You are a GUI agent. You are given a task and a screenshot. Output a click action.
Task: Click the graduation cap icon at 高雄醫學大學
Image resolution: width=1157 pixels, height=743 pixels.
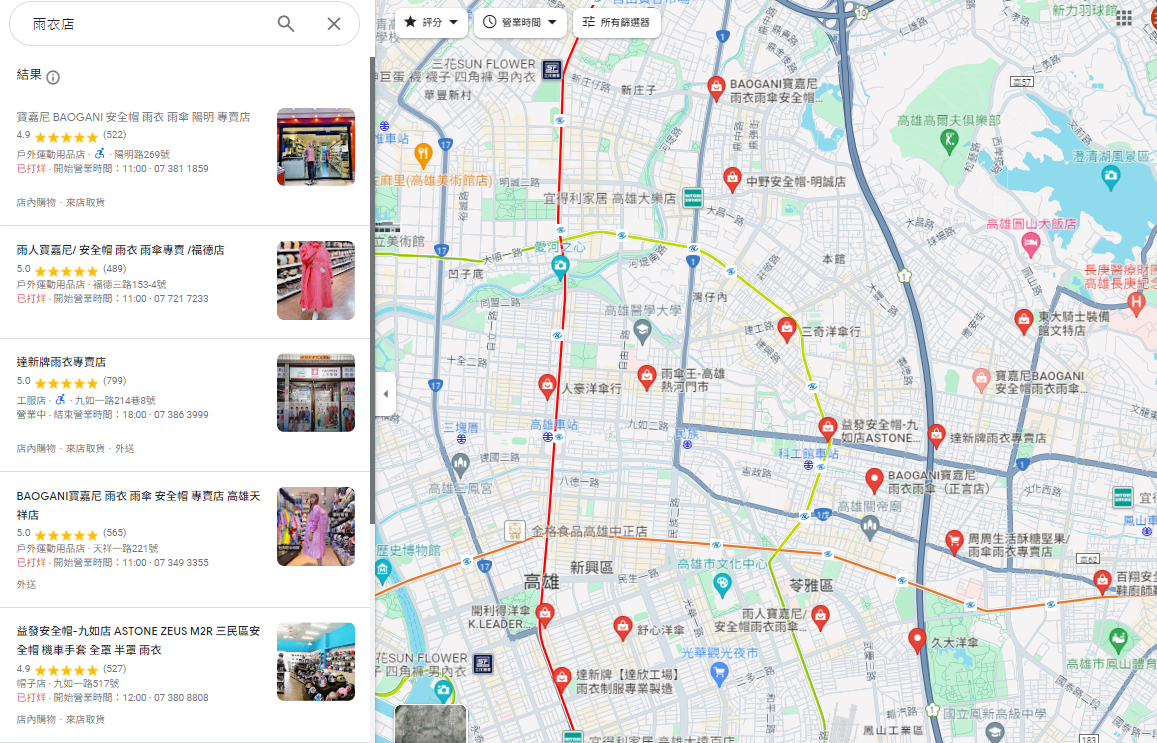pyautogui.click(x=643, y=331)
